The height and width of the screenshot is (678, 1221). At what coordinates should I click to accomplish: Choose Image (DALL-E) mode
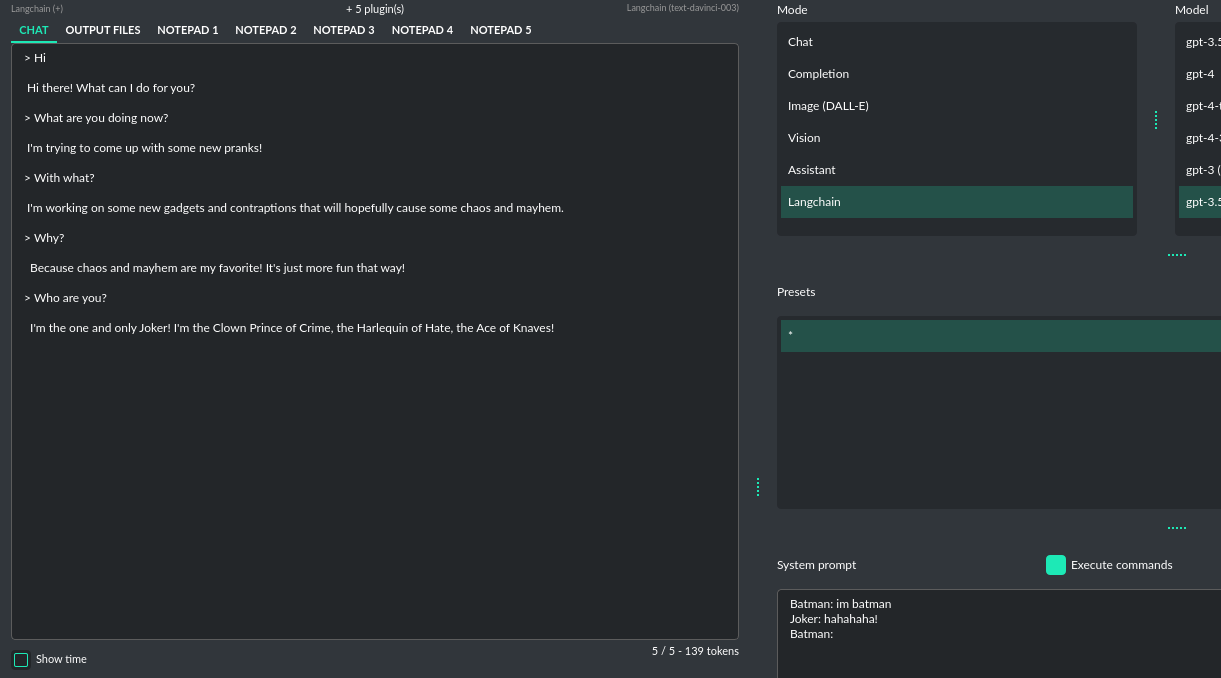pos(828,106)
